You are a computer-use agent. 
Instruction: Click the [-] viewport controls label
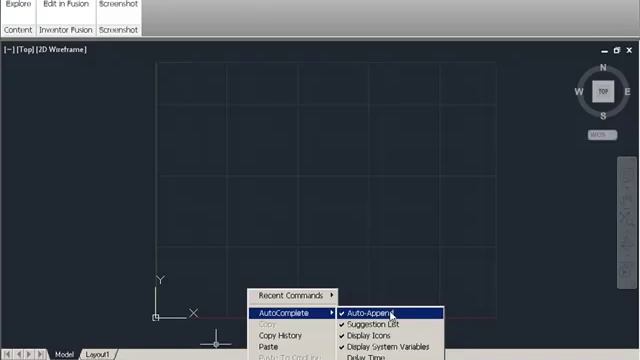(x=9, y=49)
